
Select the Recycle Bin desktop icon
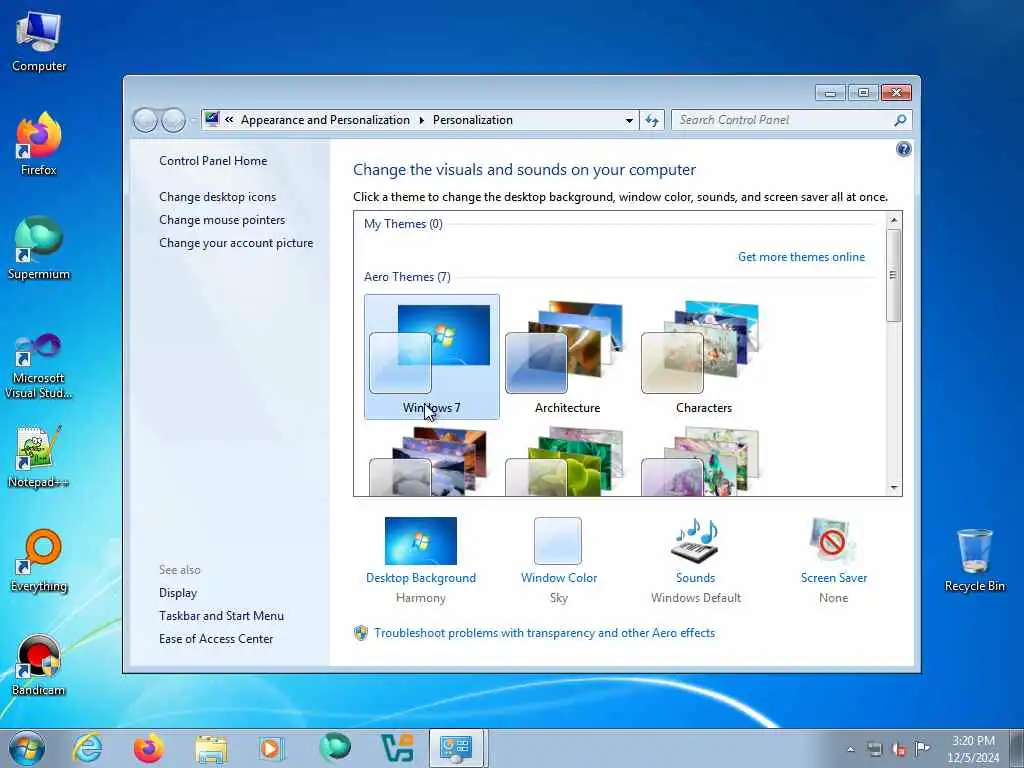974,560
